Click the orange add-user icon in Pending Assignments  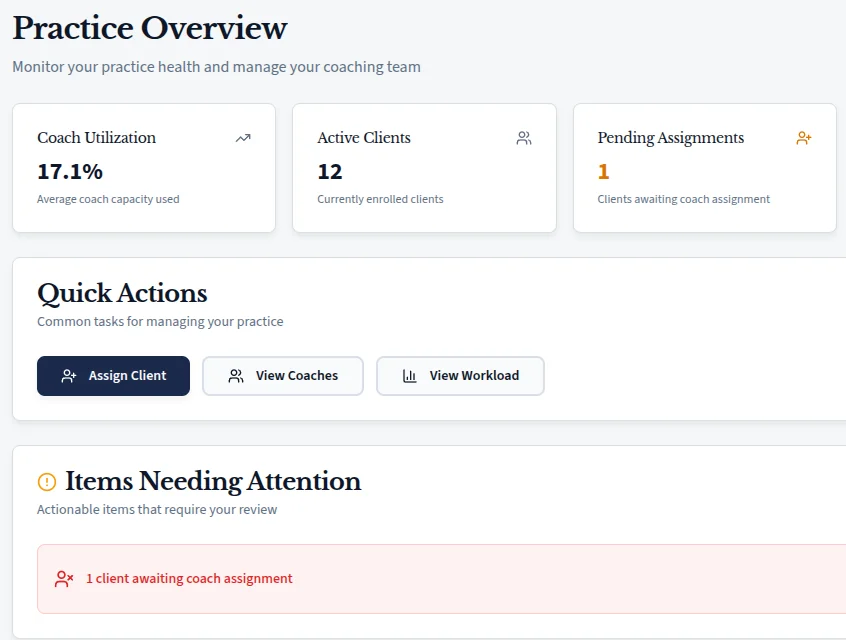pos(803,138)
